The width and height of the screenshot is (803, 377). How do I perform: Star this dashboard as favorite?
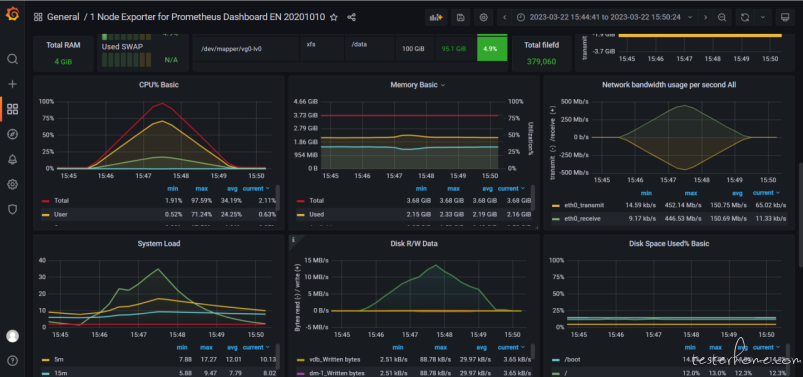pos(334,17)
